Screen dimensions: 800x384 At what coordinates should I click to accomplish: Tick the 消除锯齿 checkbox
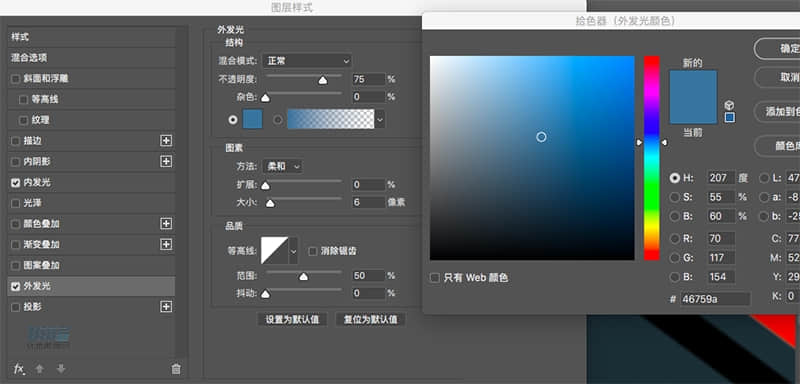(312, 251)
